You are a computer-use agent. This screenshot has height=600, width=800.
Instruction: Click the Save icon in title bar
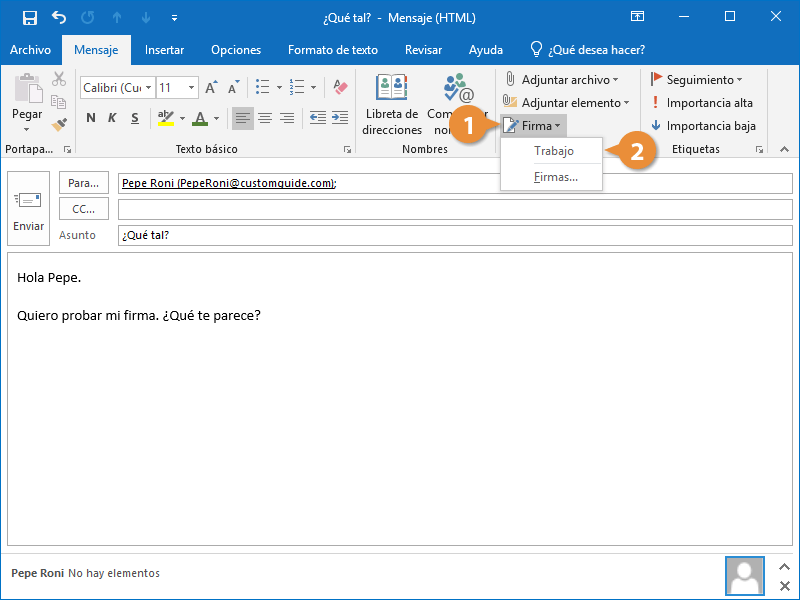coord(30,17)
